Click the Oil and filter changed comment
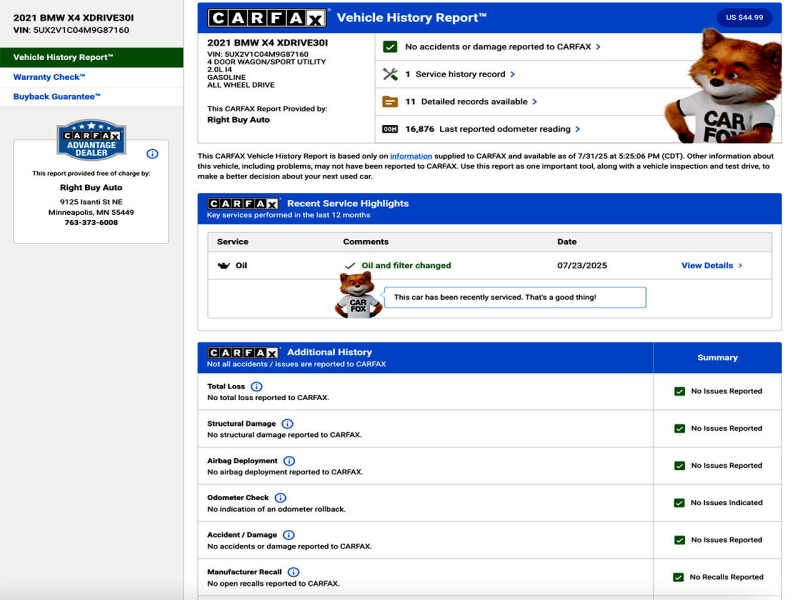Image resolution: width=800 pixels, height=600 pixels. pos(406,265)
